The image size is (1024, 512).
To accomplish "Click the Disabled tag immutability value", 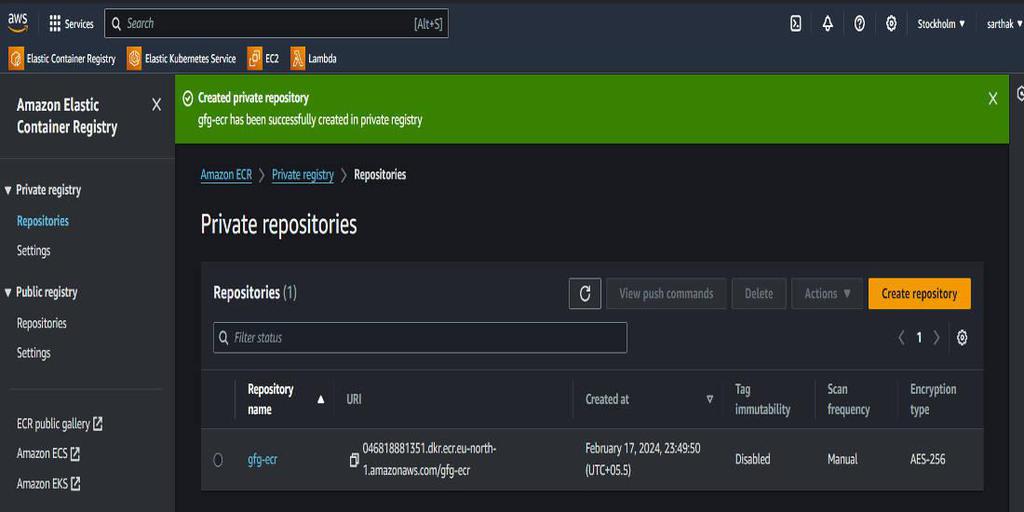I will pyautogui.click(x=752, y=460).
